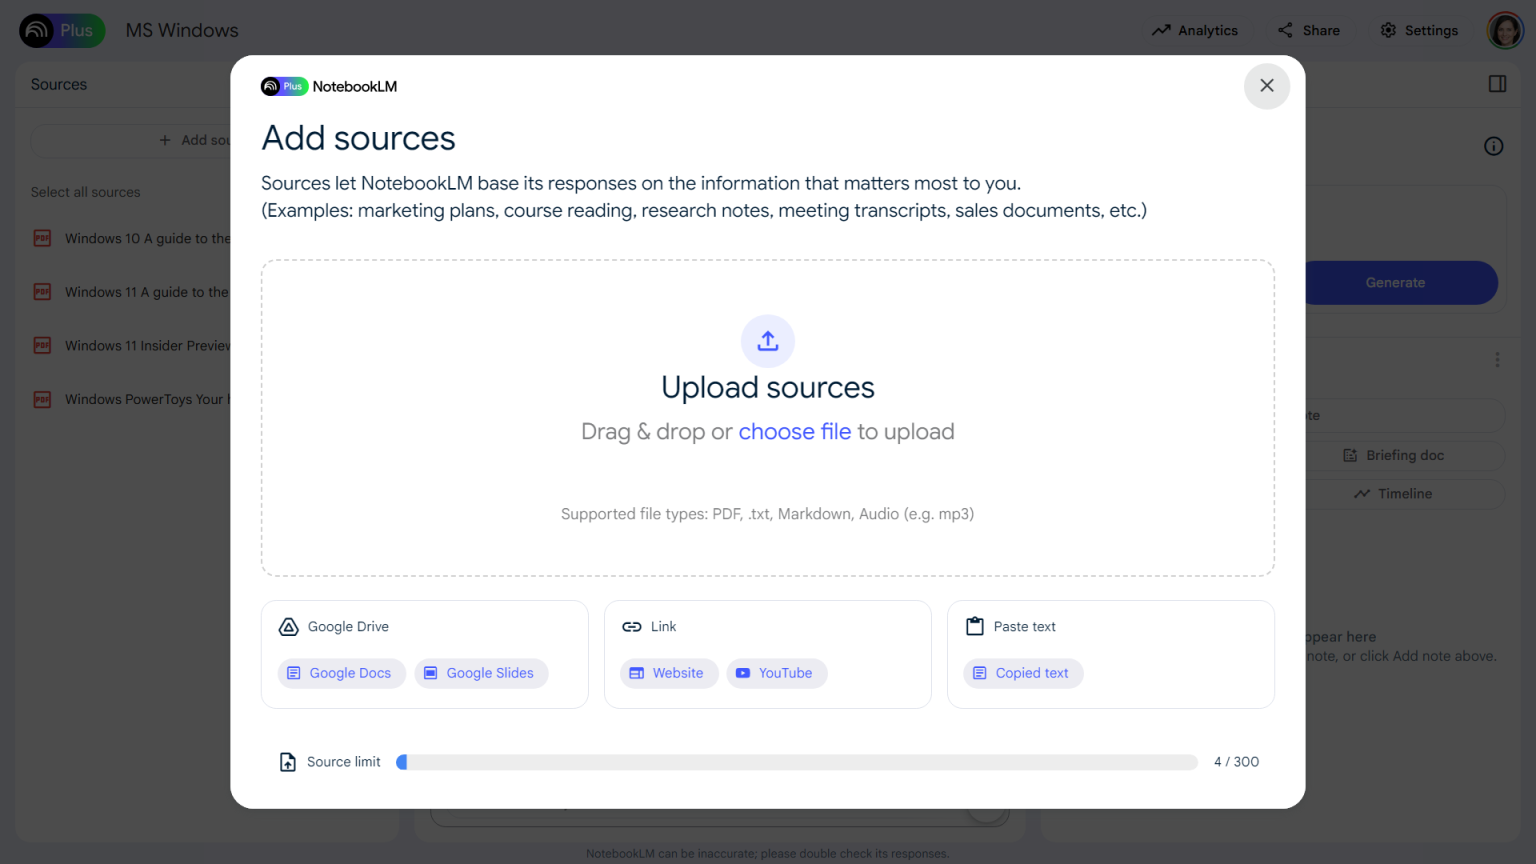Select the Website link option

pos(668,673)
